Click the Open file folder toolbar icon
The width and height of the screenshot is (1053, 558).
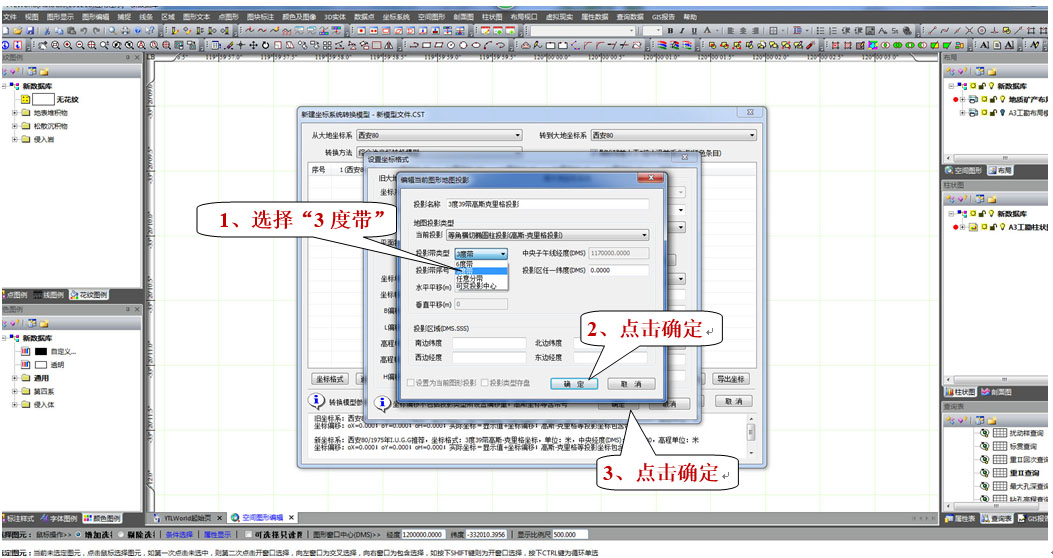(x=17, y=31)
